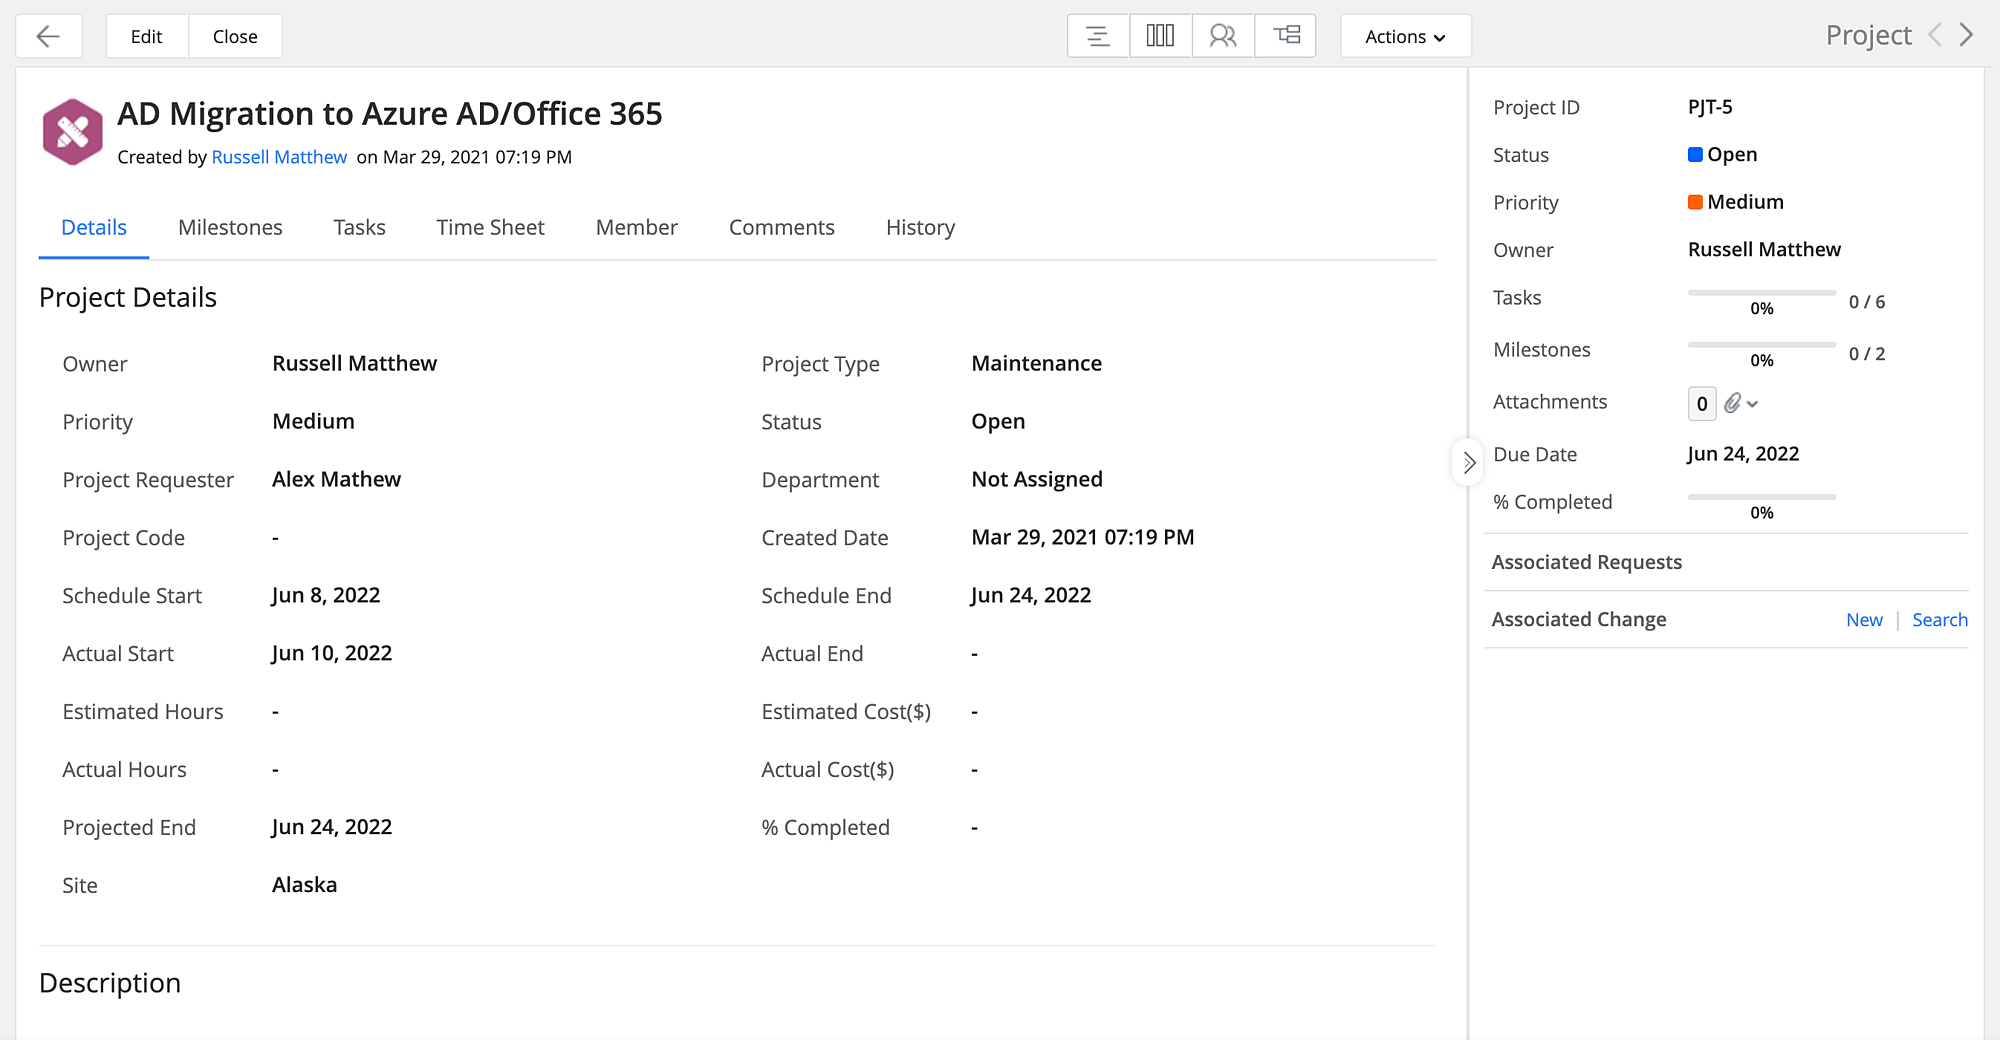Click New associated change link
This screenshot has height=1040, width=2000.
tap(1864, 620)
